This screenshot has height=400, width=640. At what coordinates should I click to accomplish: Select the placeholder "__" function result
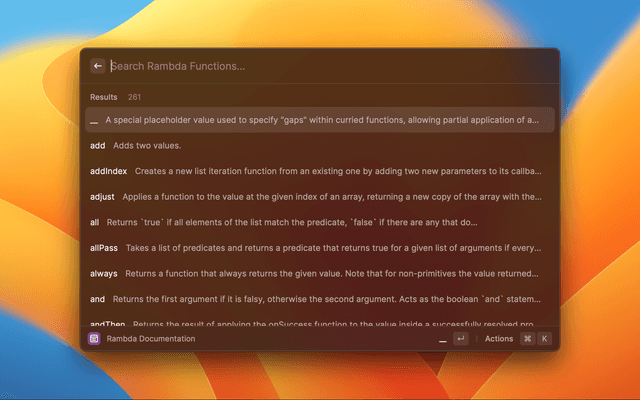tap(319, 120)
